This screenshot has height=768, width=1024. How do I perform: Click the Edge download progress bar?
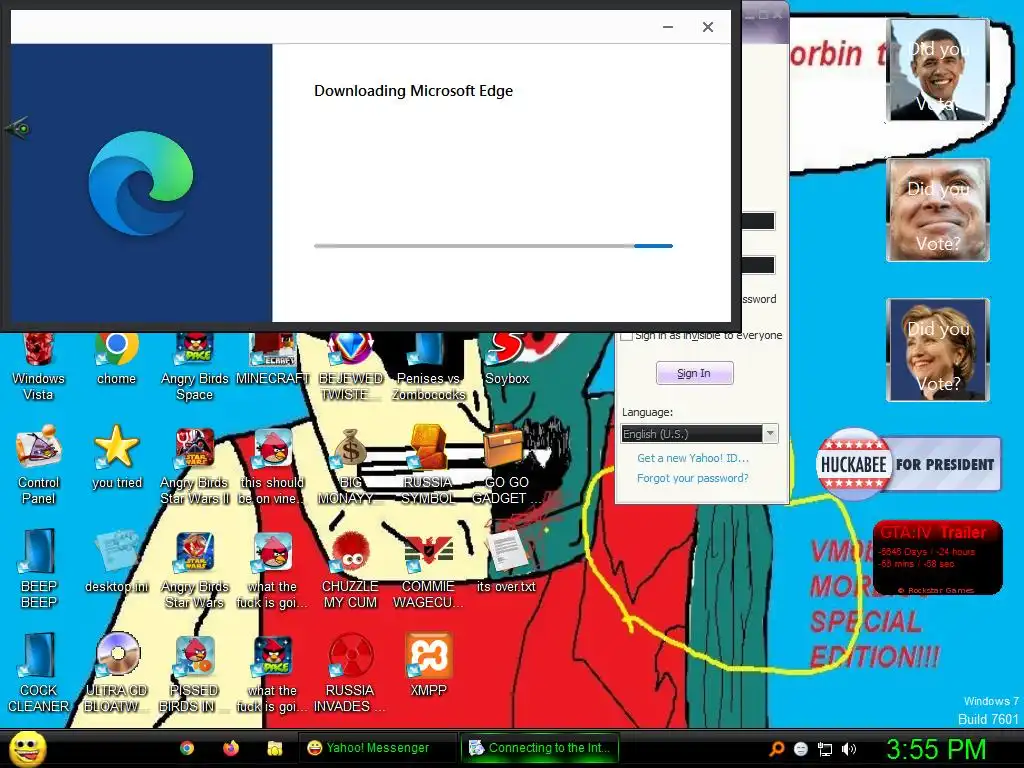click(x=493, y=246)
